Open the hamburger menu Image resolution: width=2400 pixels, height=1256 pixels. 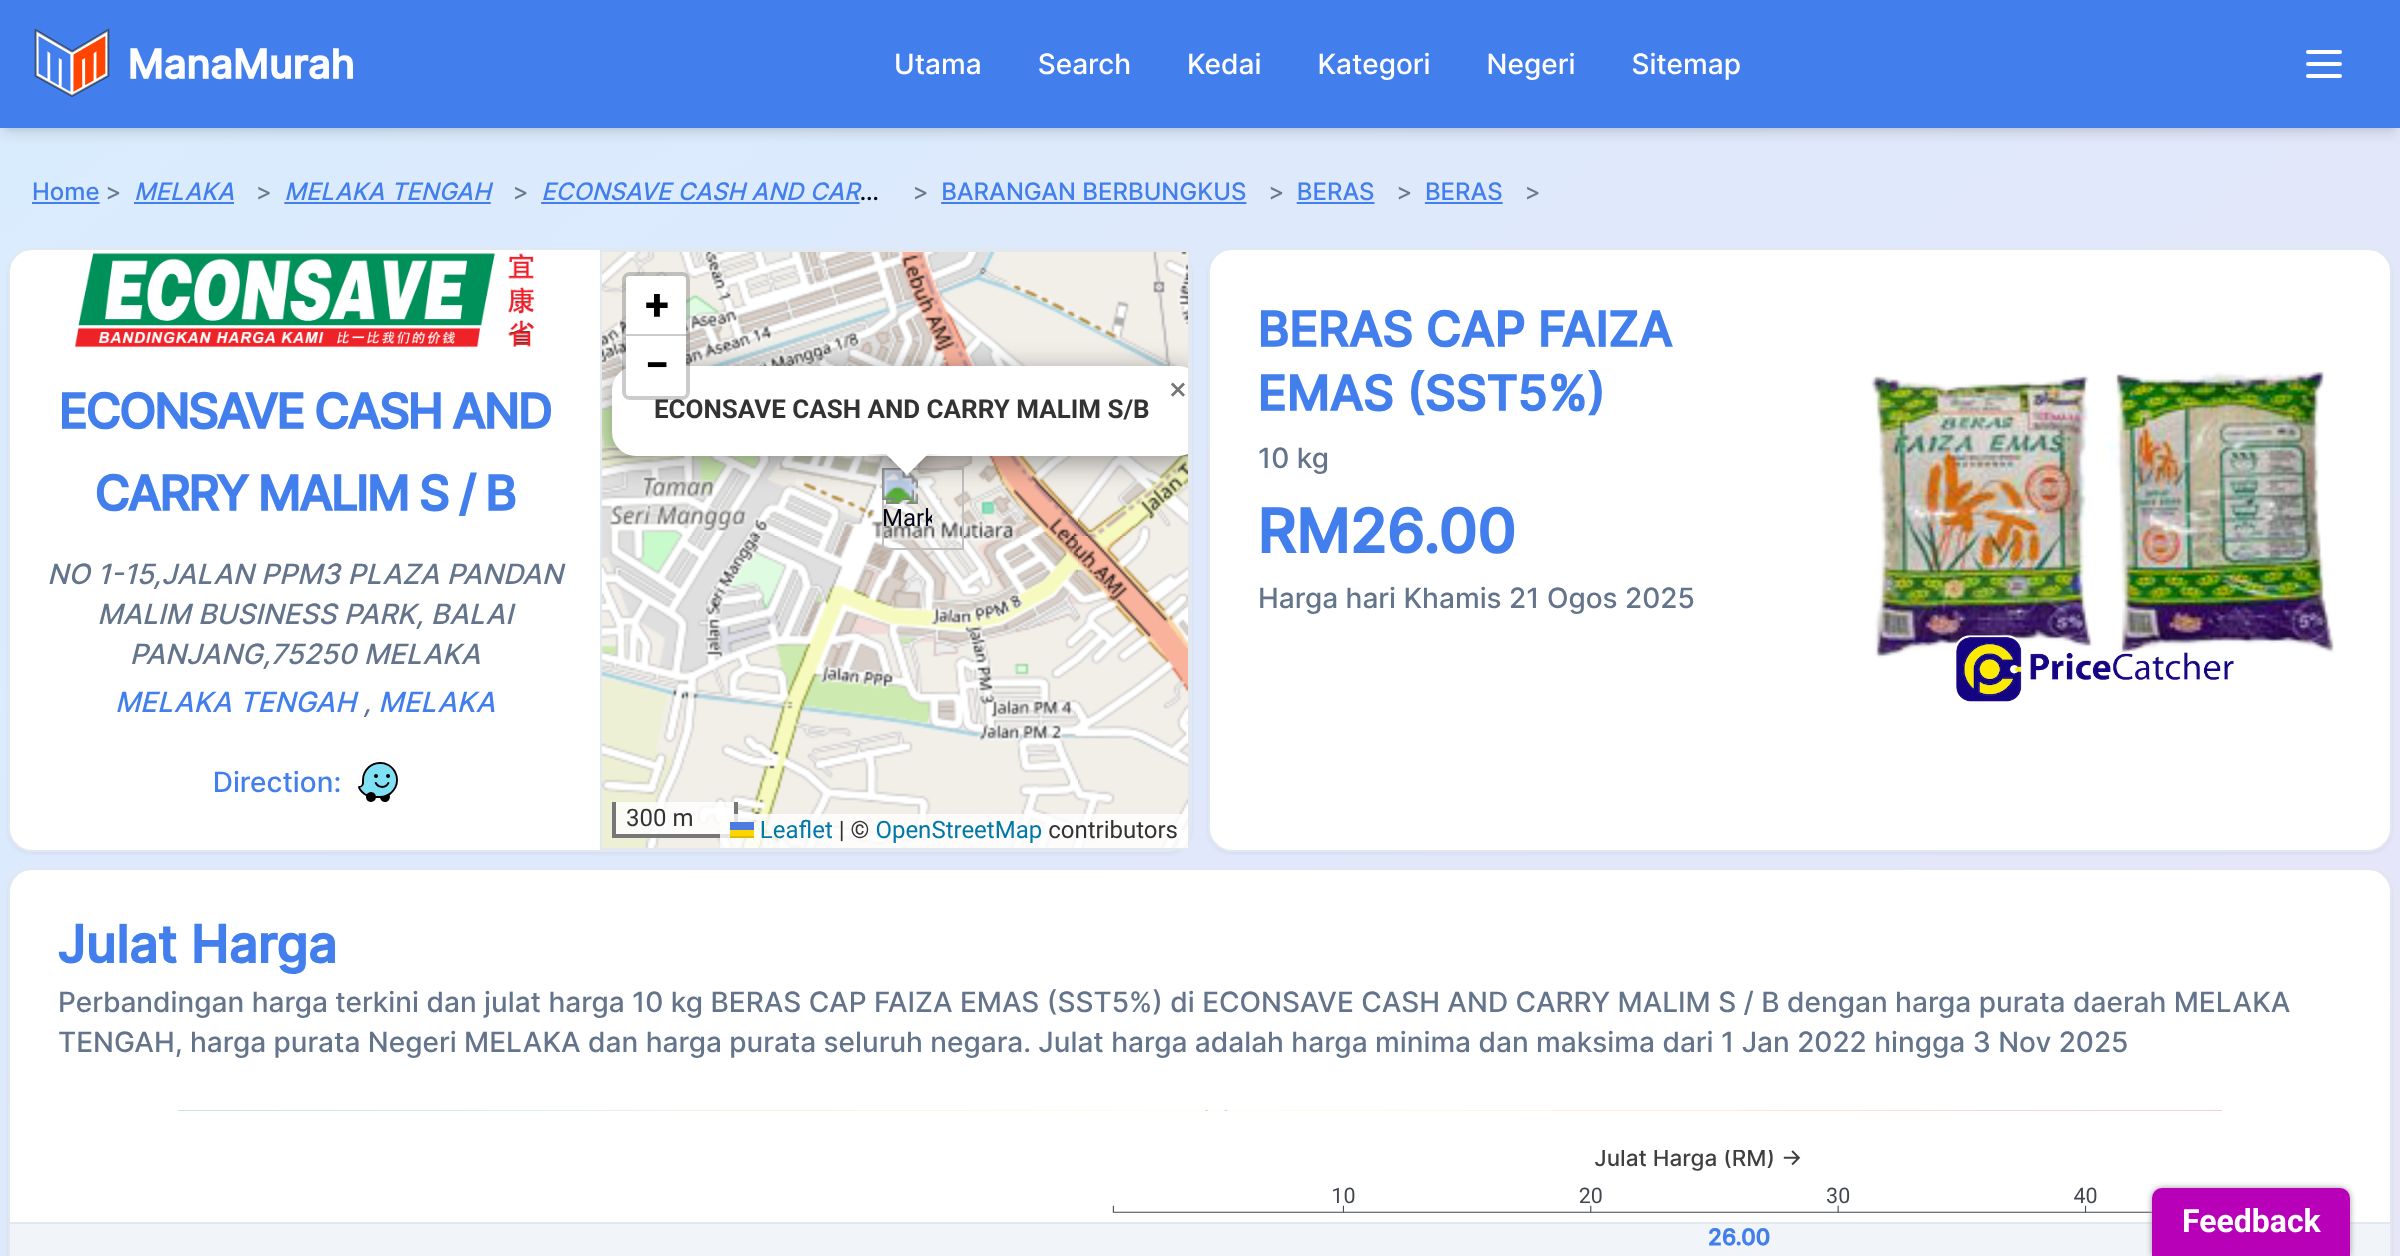pos(2323,64)
